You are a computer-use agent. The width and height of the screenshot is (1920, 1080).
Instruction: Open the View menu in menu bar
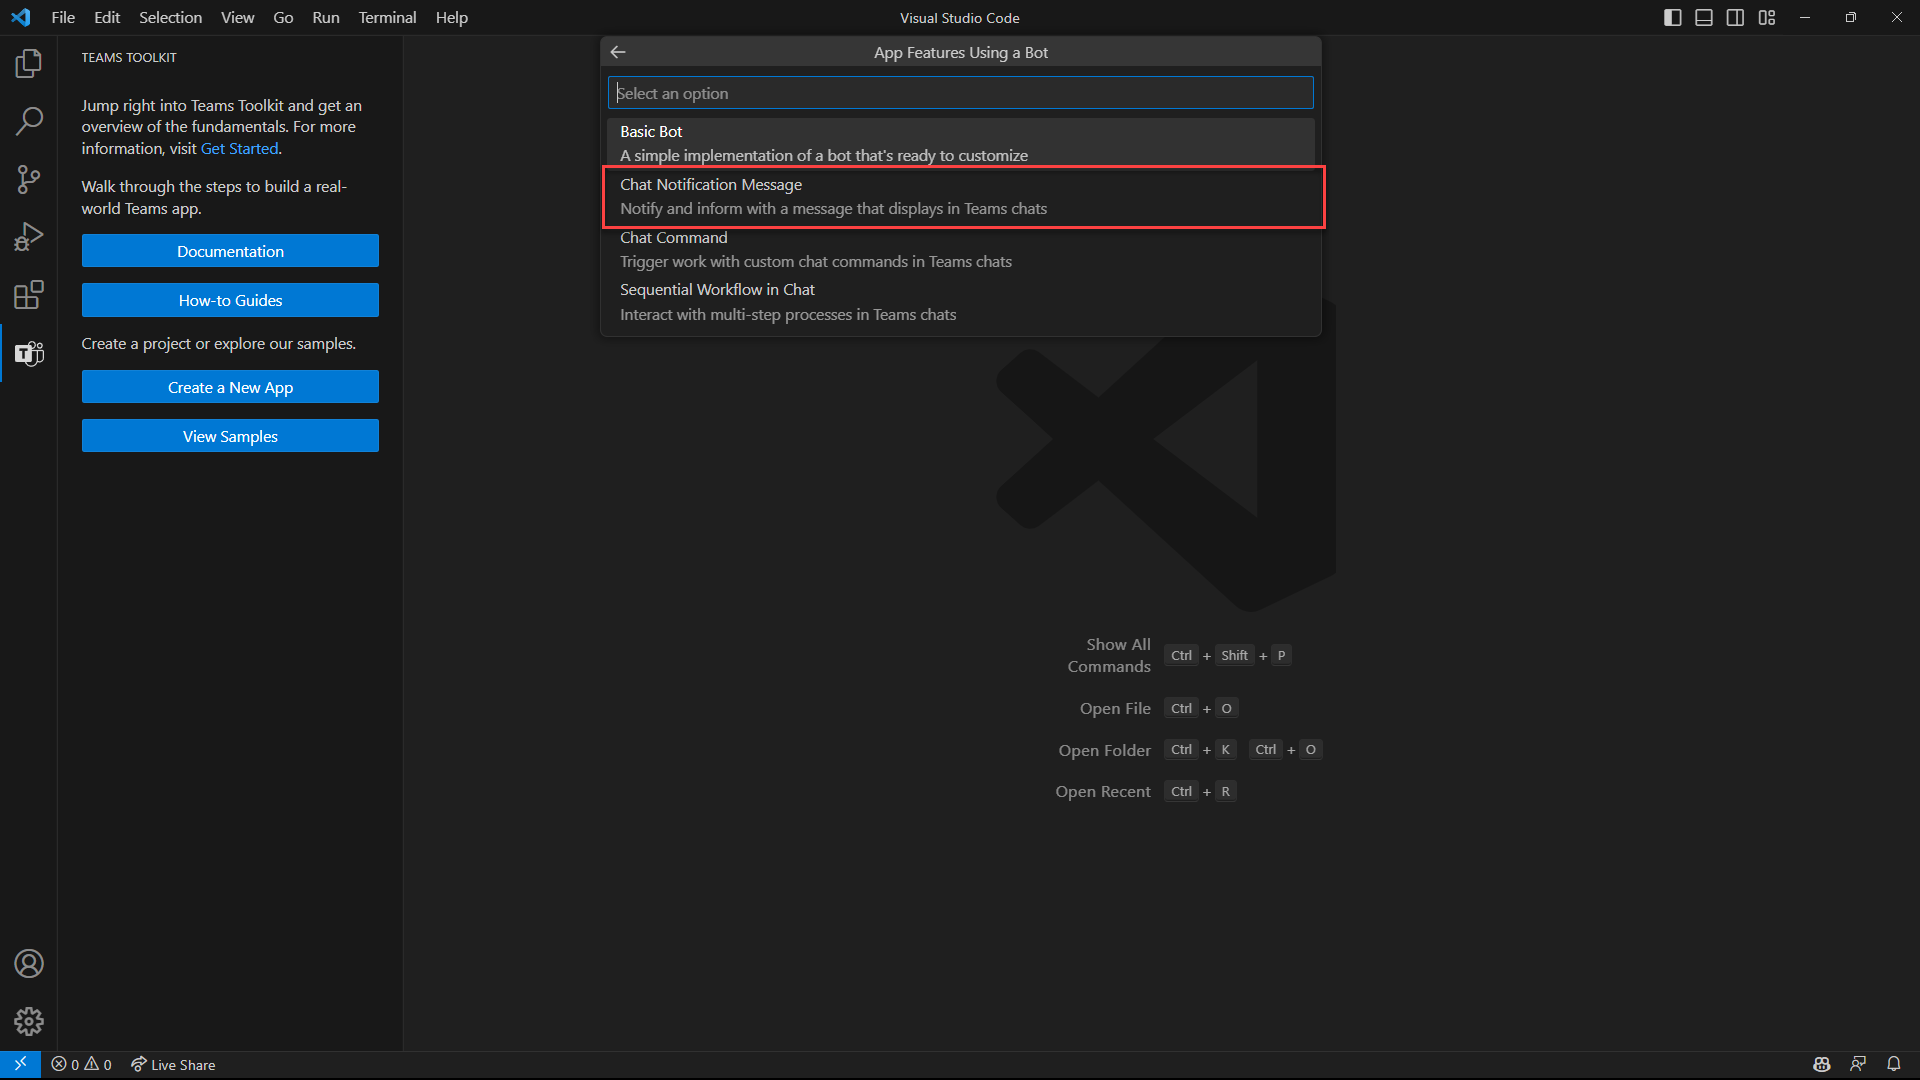coord(235,17)
